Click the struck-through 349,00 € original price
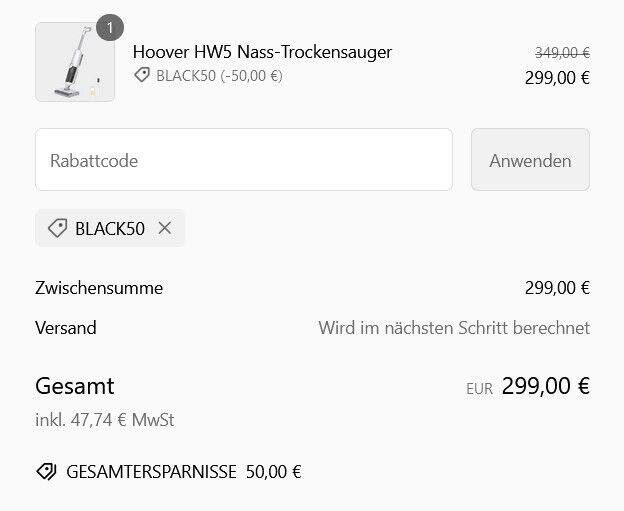This screenshot has height=511, width=624. 562,53
